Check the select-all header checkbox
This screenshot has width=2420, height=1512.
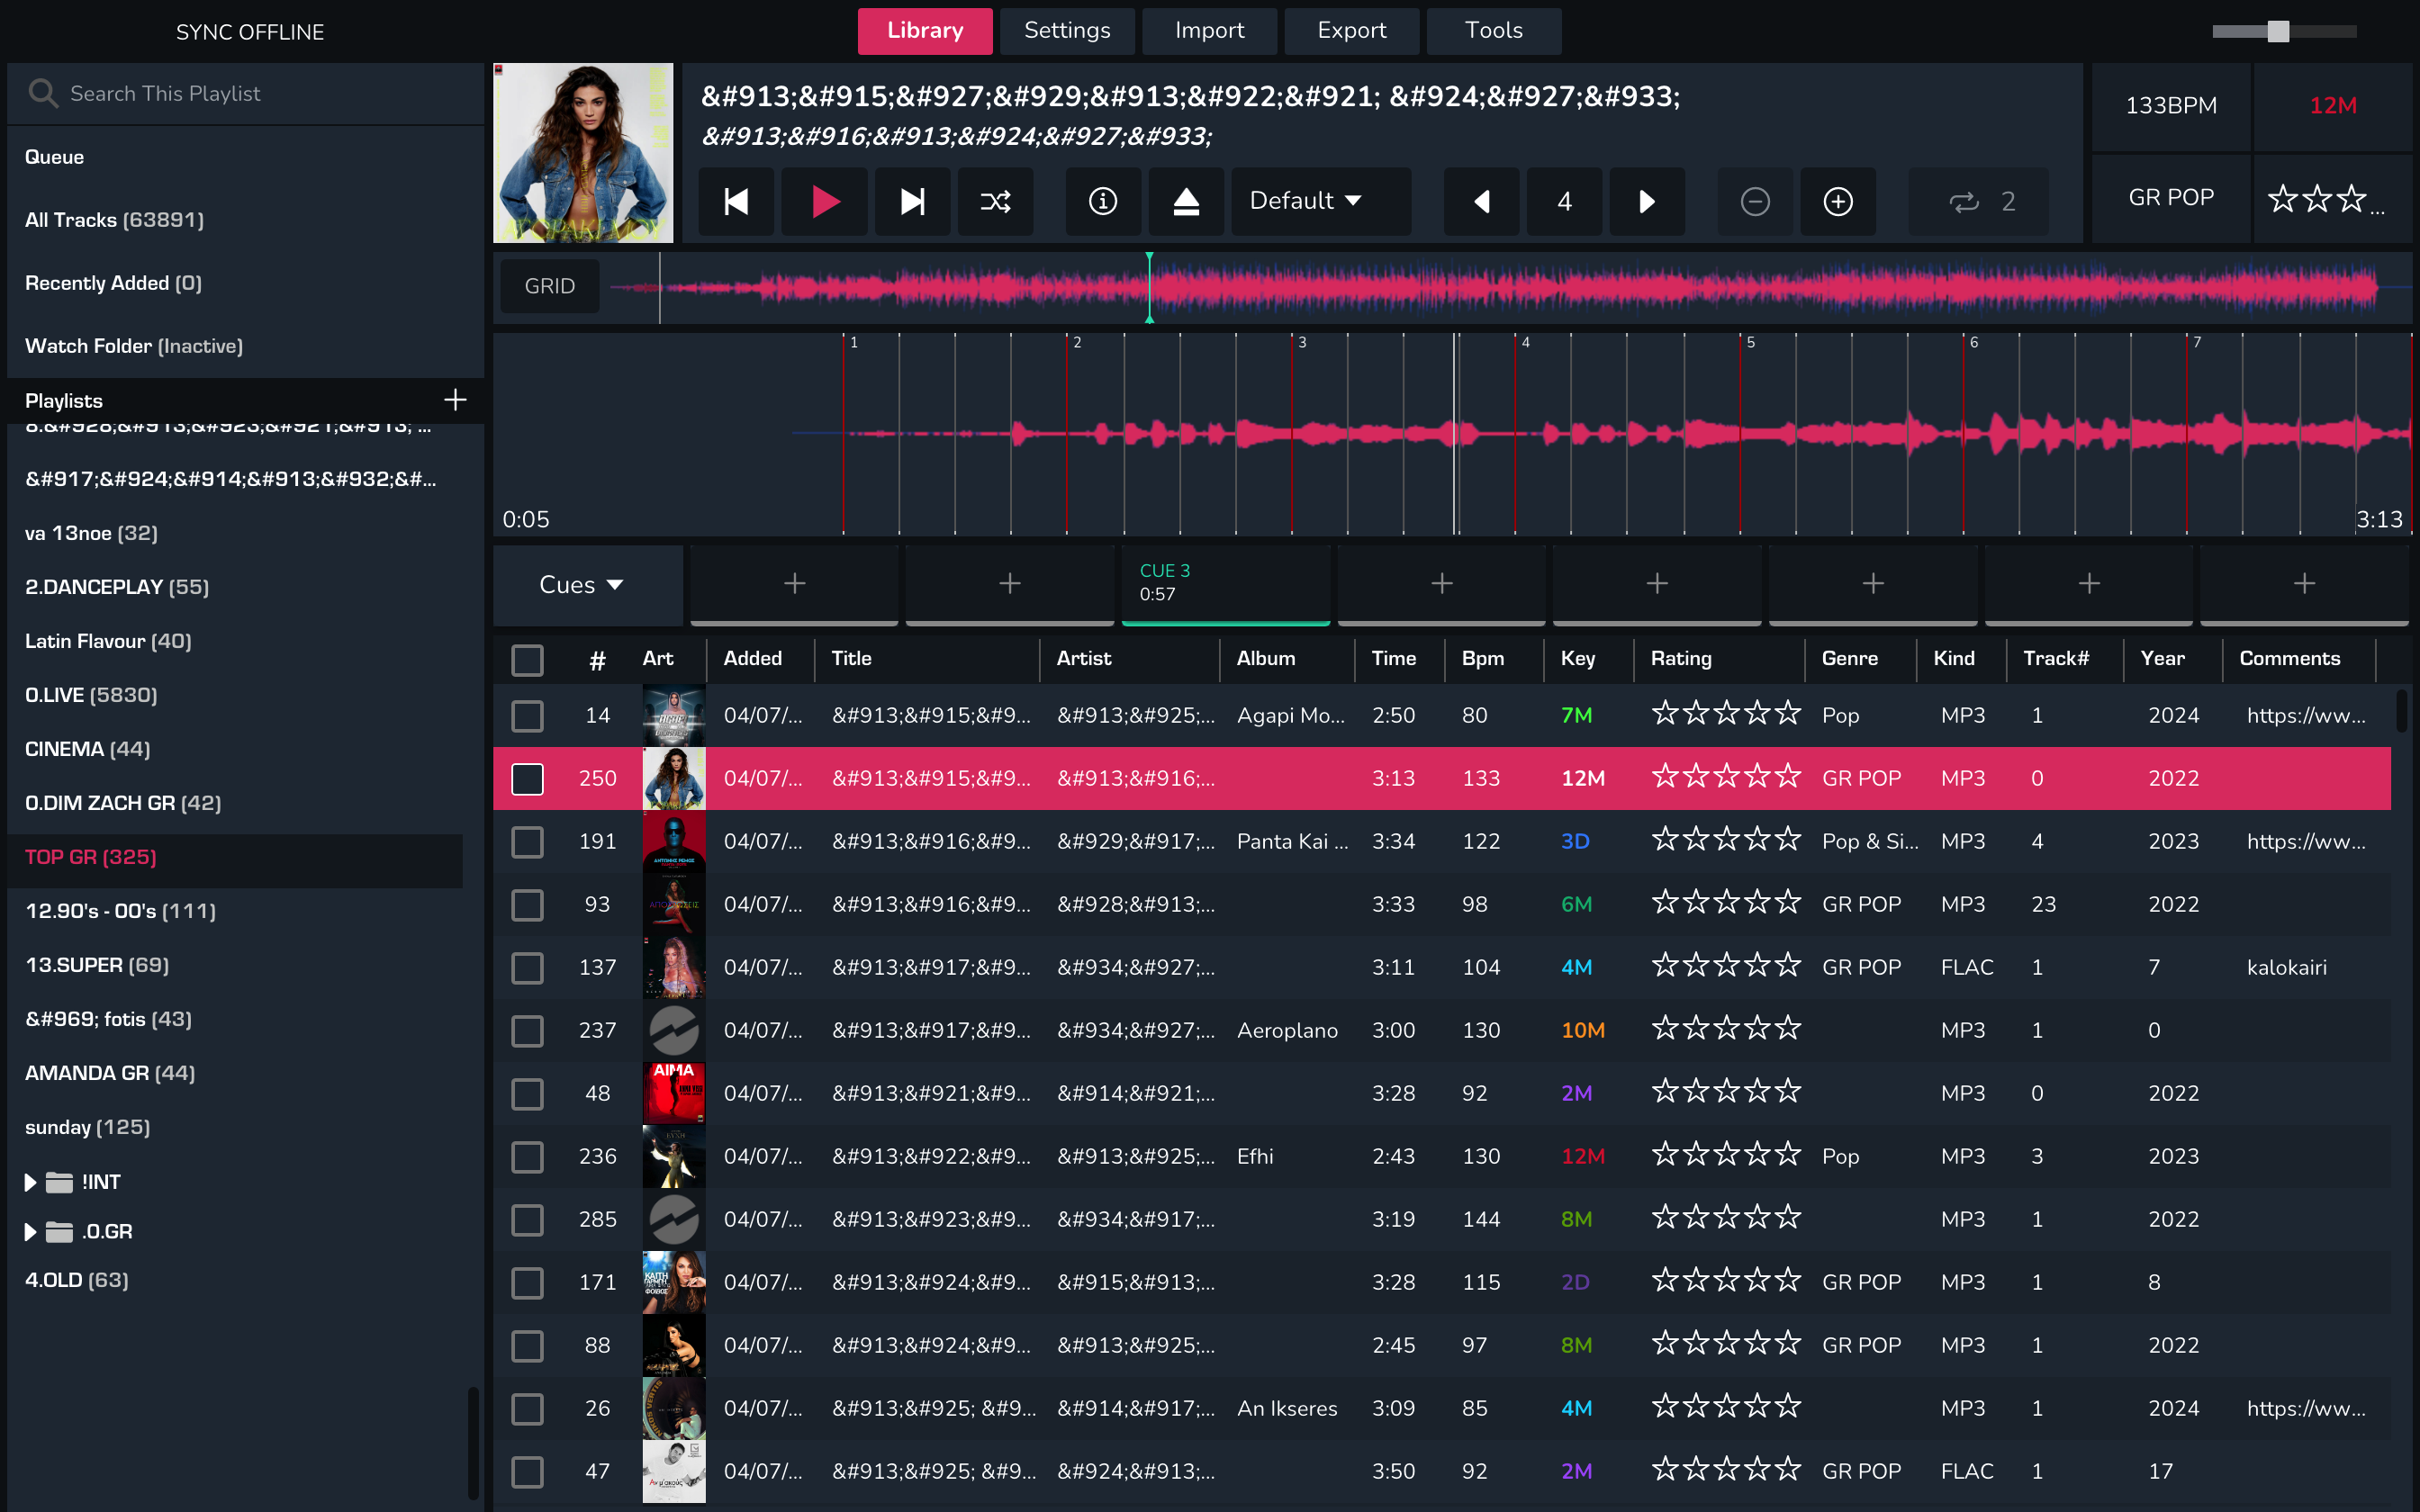[x=527, y=659]
